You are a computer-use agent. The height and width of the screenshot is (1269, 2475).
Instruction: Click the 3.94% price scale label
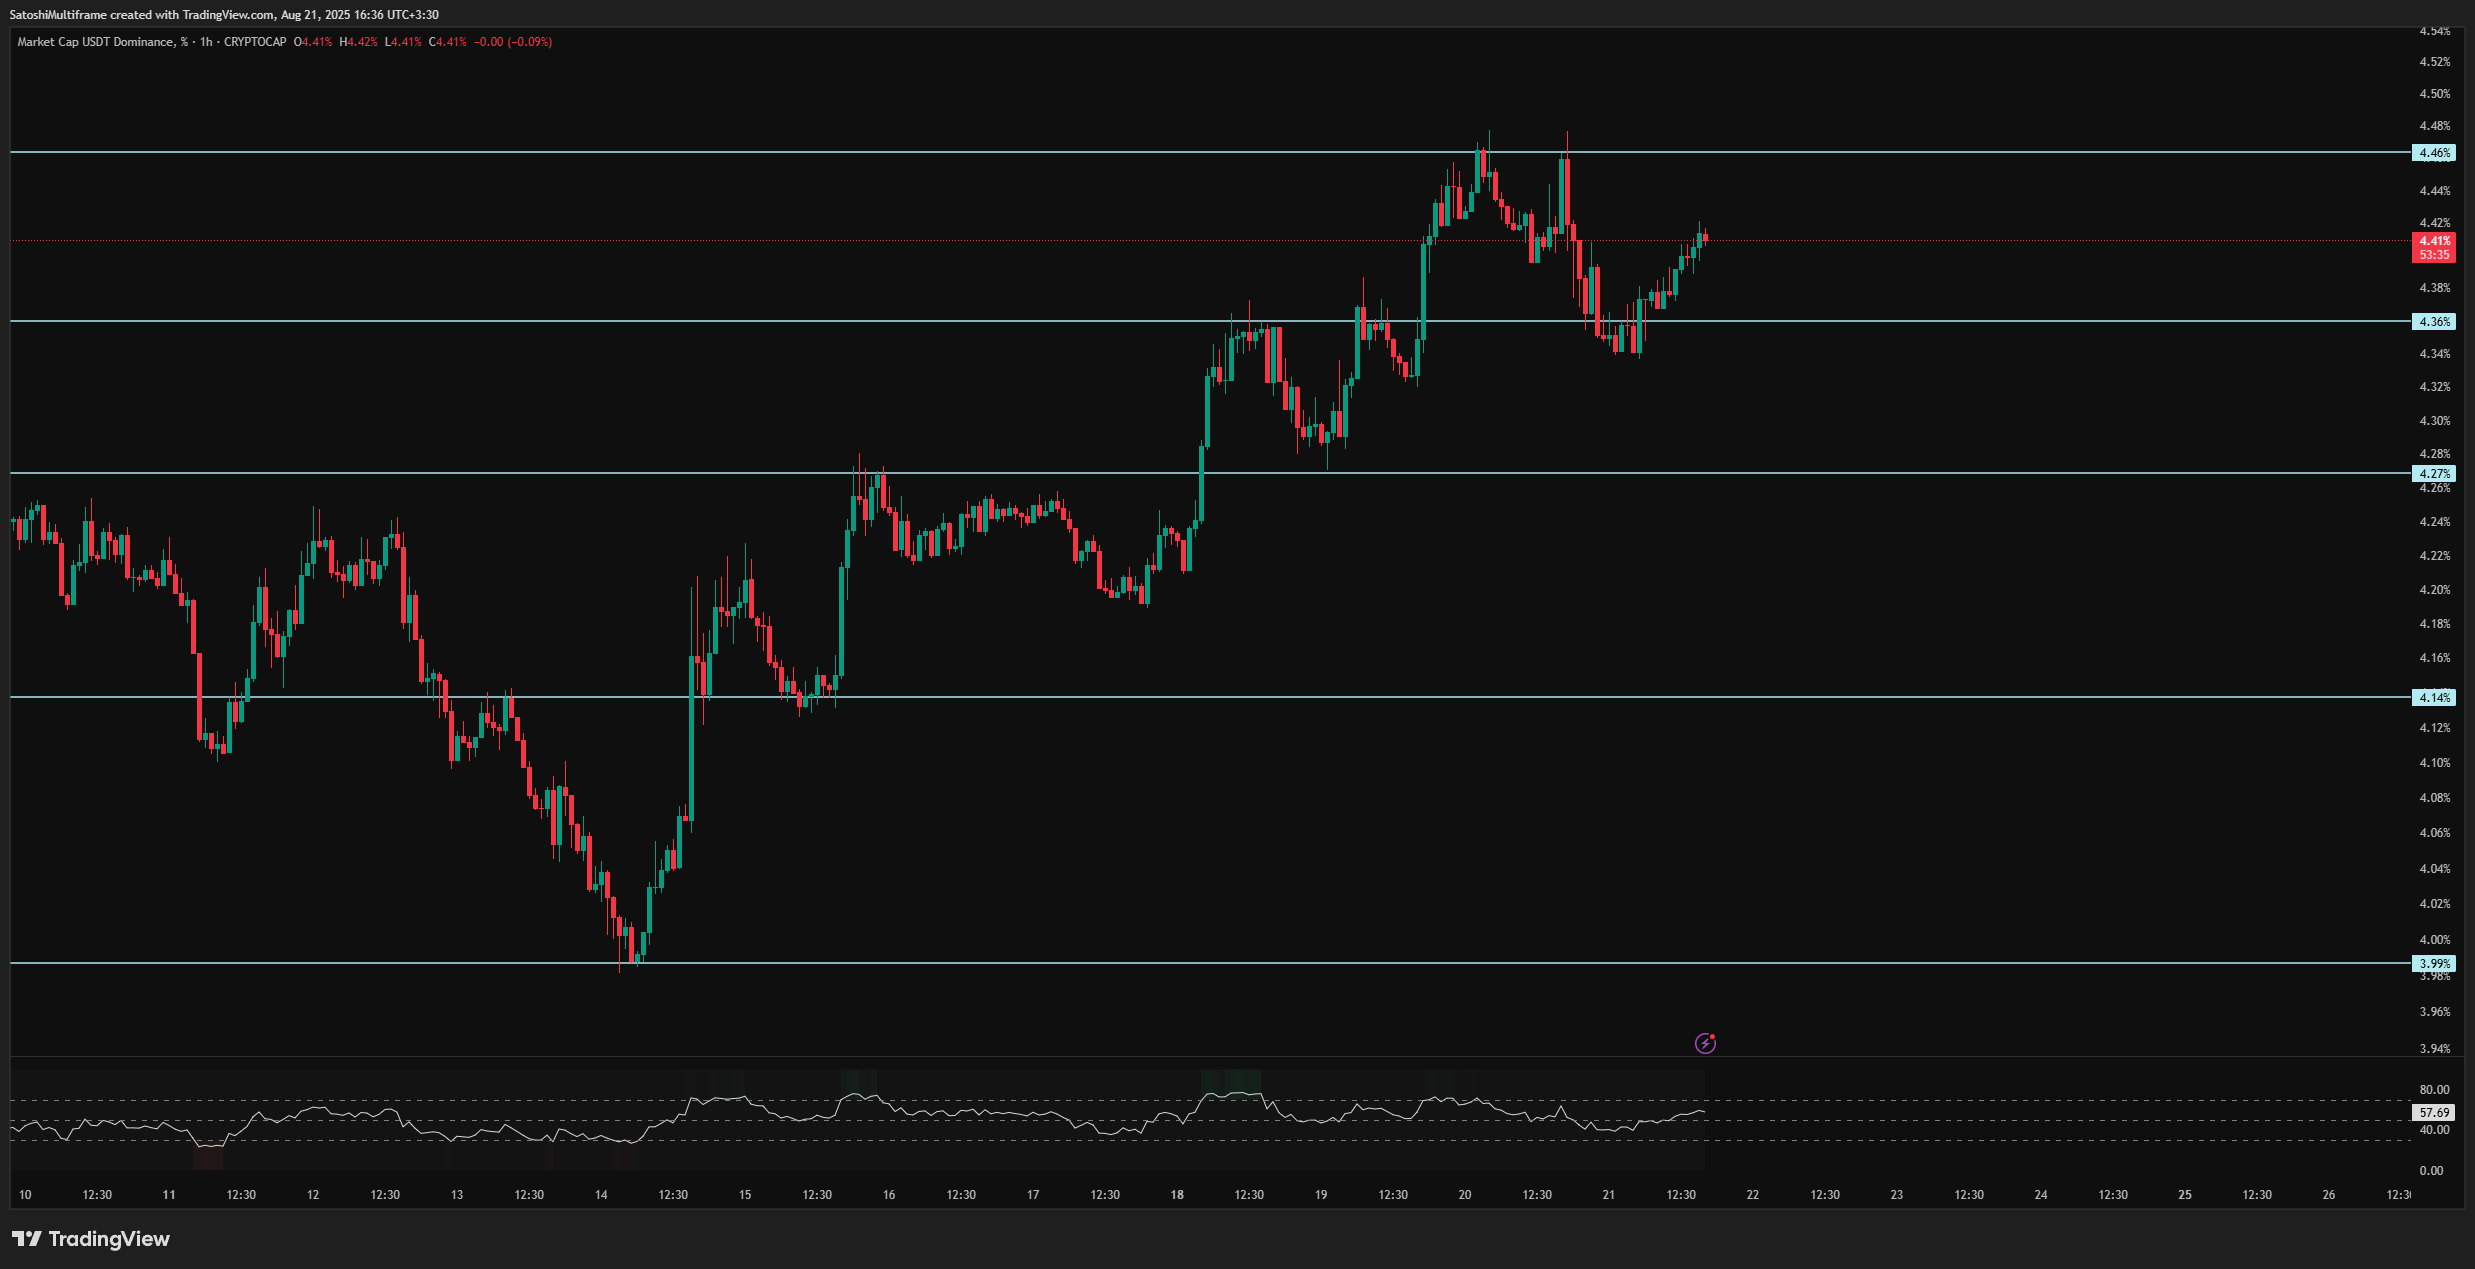pos(2434,1049)
